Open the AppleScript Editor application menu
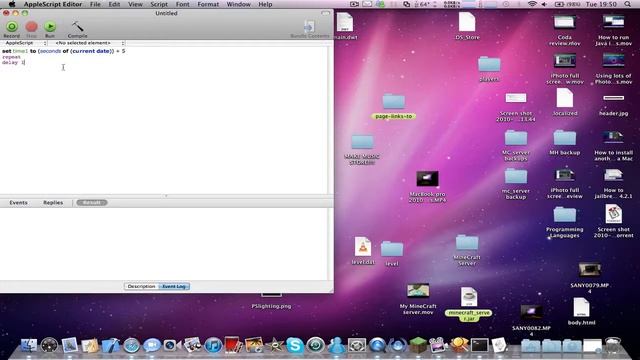The height and width of the screenshot is (360, 640). (53, 4)
